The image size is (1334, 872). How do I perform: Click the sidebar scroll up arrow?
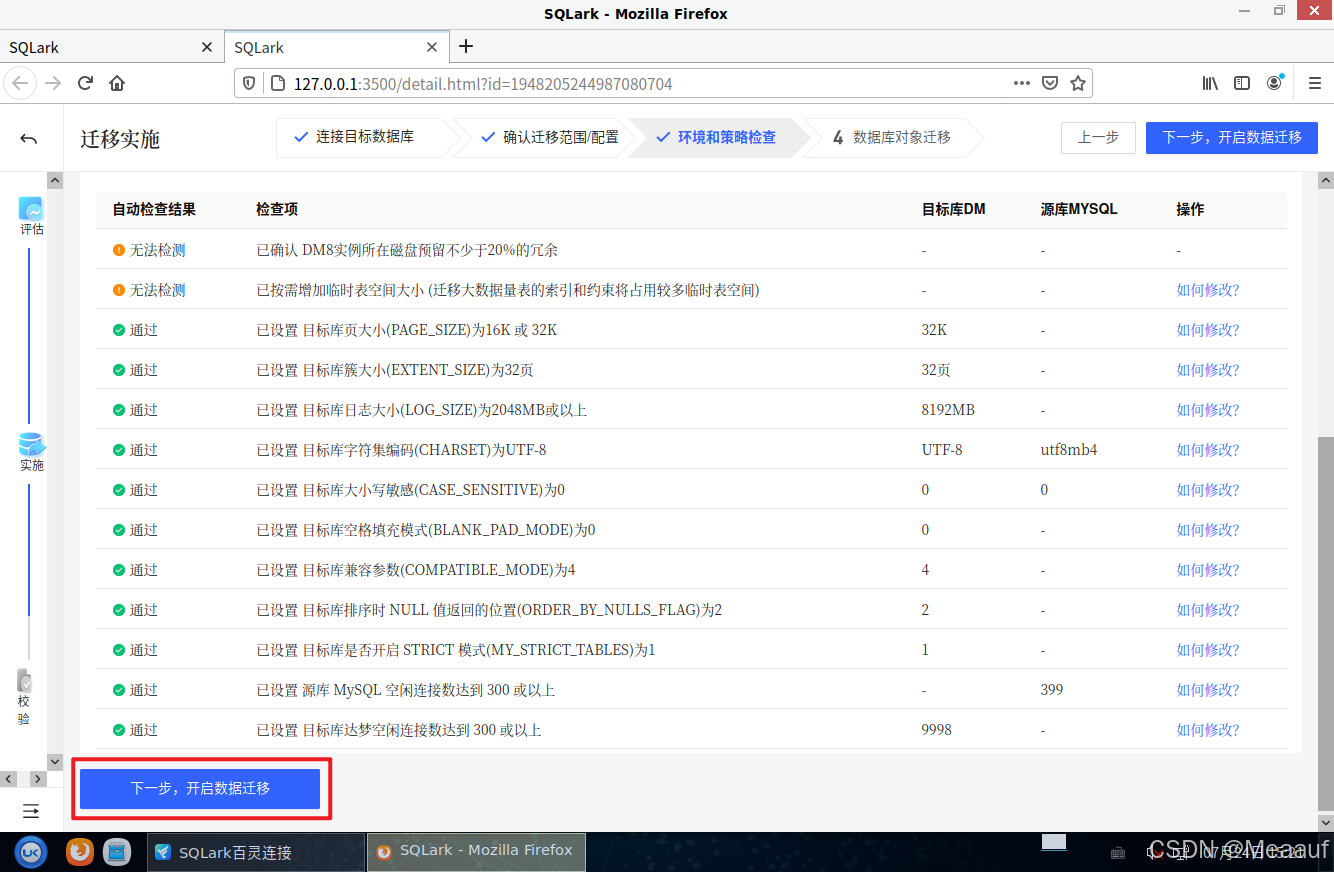point(55,180)
